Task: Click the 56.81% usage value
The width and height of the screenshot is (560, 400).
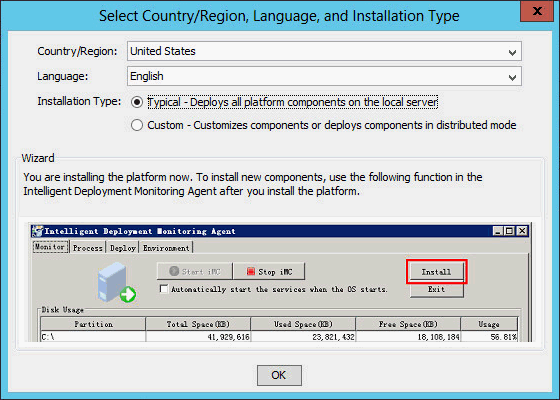Action: 504,337
